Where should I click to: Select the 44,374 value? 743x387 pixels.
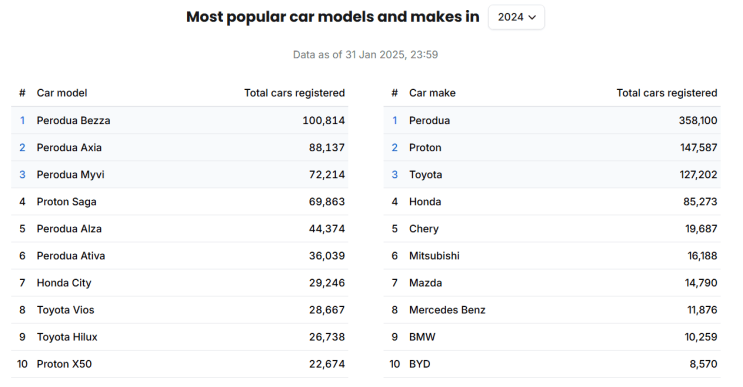click(x=327, y=228)
